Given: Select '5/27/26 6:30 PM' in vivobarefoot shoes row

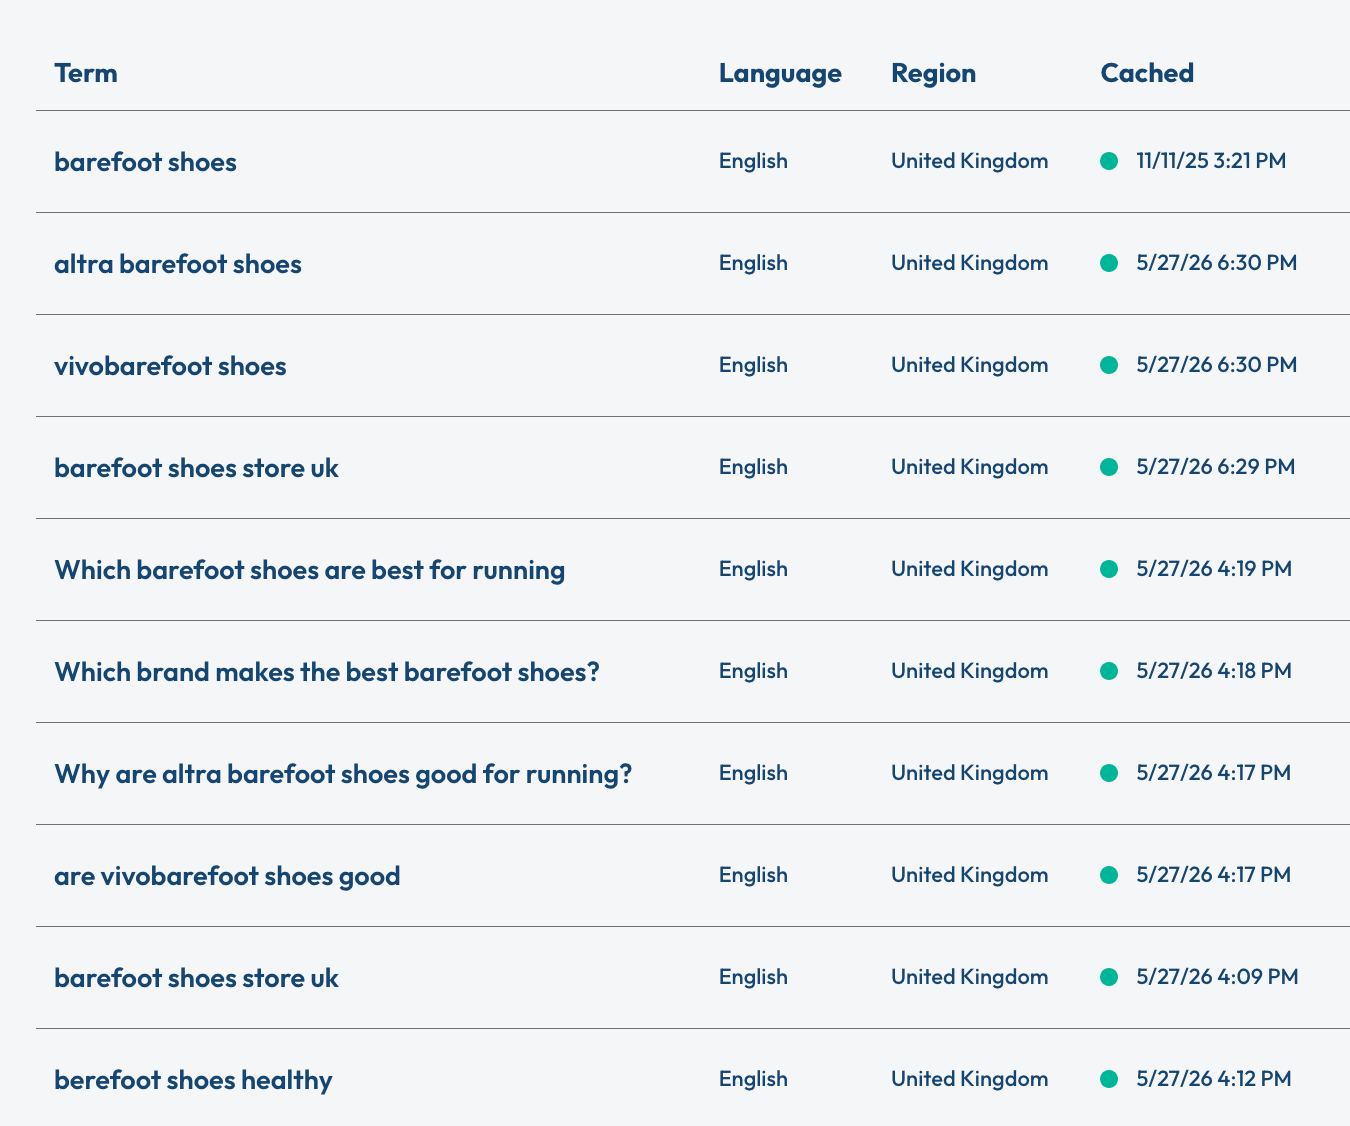Looking at the screenshot, I should 1217,365.
